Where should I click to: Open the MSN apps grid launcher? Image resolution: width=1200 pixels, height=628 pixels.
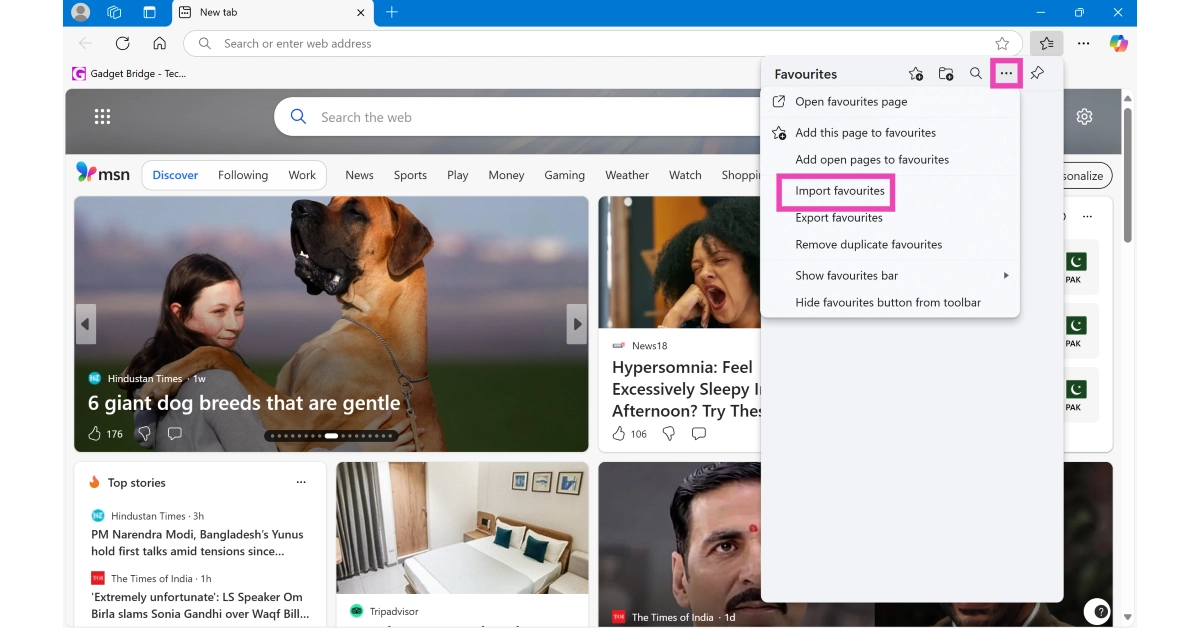[x=102, y=117]
